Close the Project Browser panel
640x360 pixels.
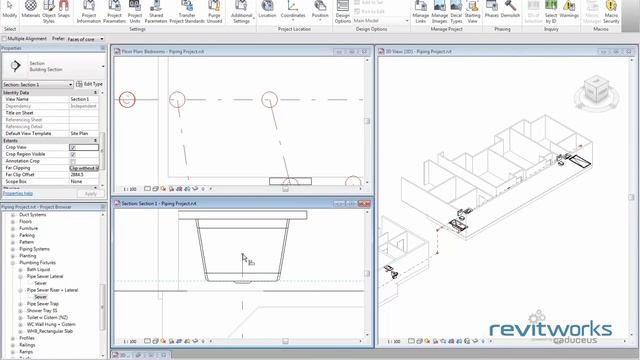click(102, 207)
